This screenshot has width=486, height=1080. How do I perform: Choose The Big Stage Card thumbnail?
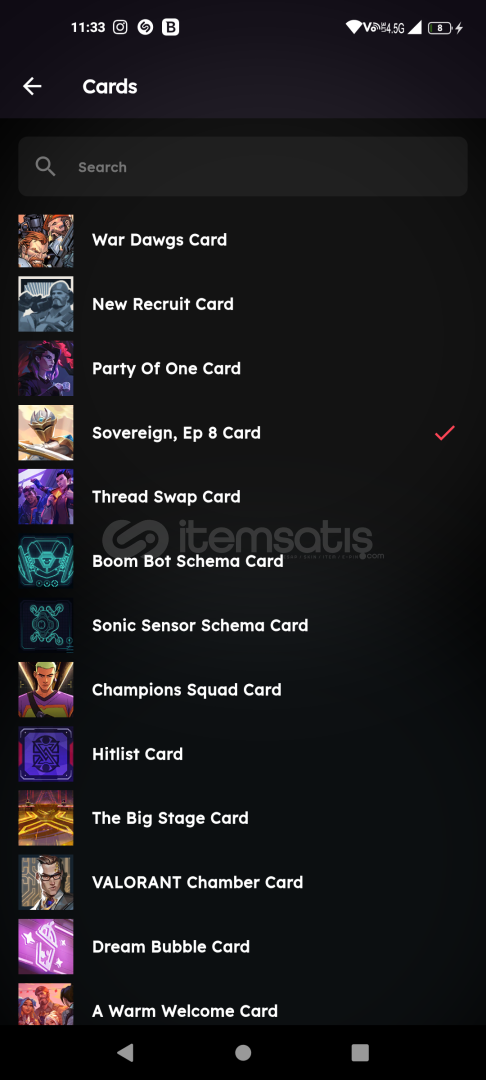tap(45, 818)
